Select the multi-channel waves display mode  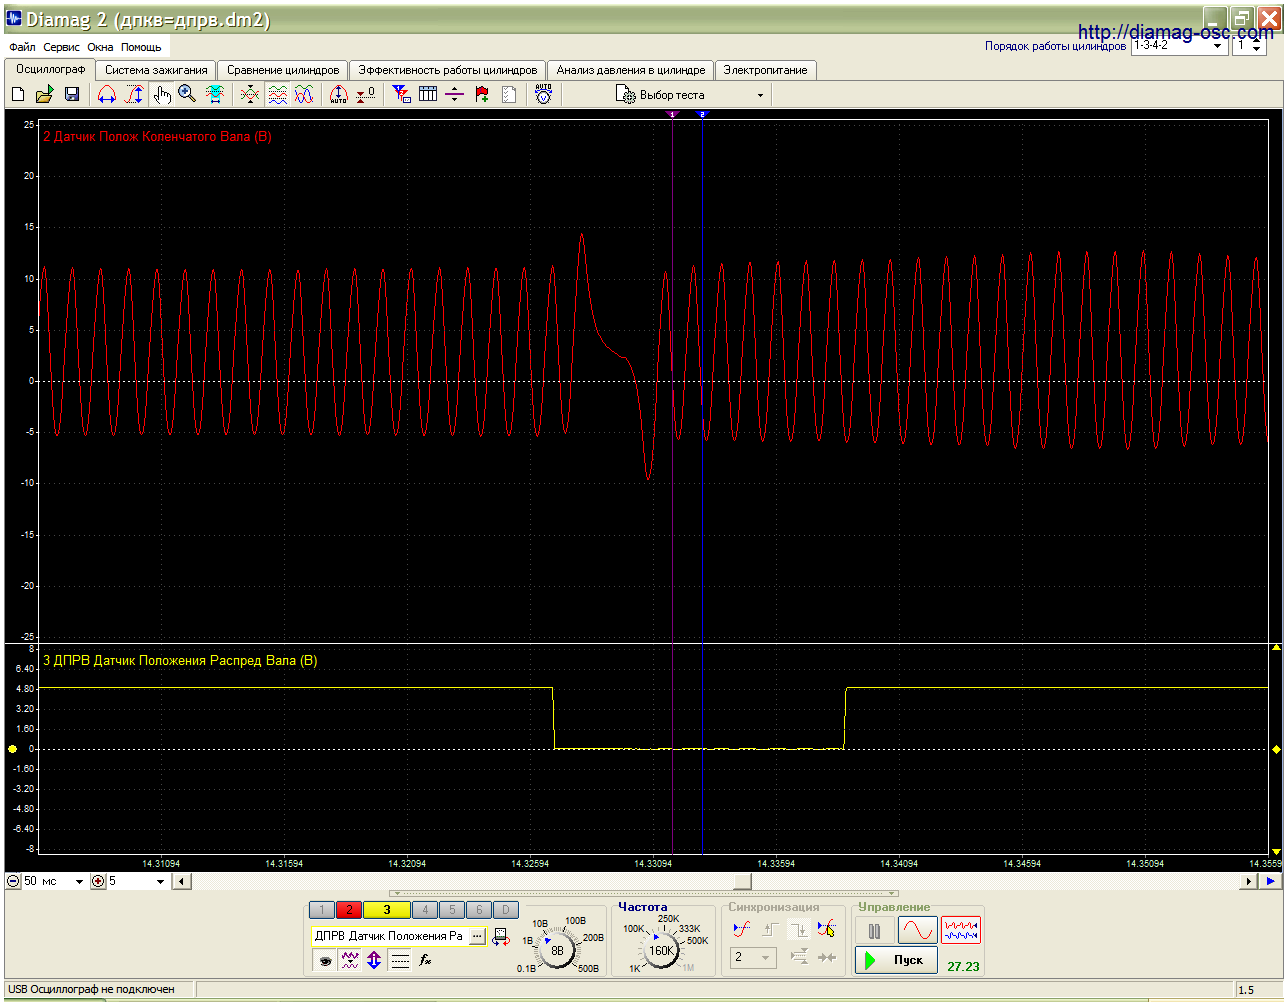(961, 931)
